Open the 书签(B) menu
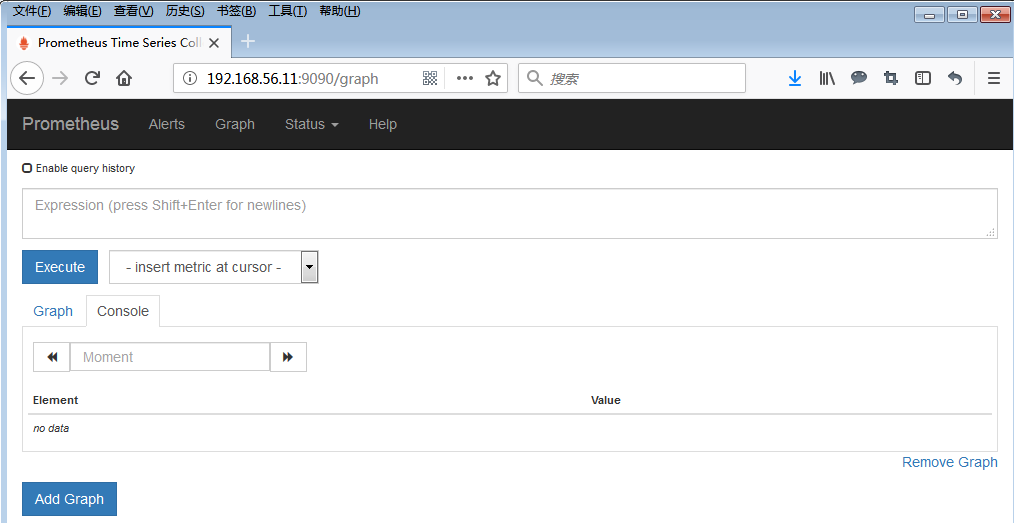Image resolution: width=1014 pixels, height=523 pixels. [236, 11]
